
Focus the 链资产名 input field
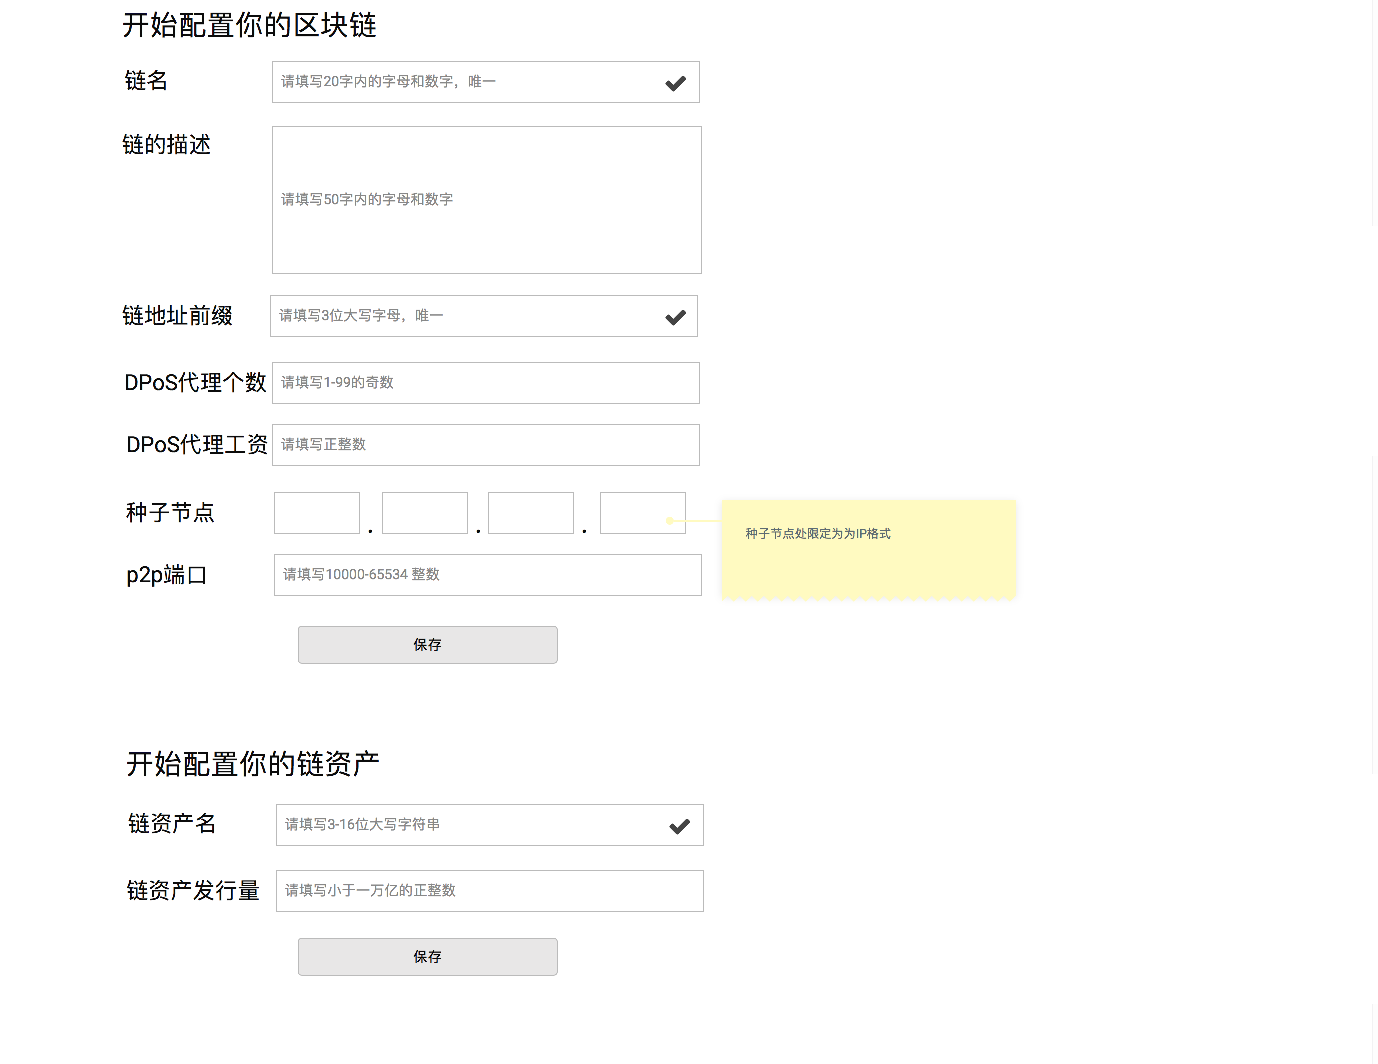tap(490, 825)
